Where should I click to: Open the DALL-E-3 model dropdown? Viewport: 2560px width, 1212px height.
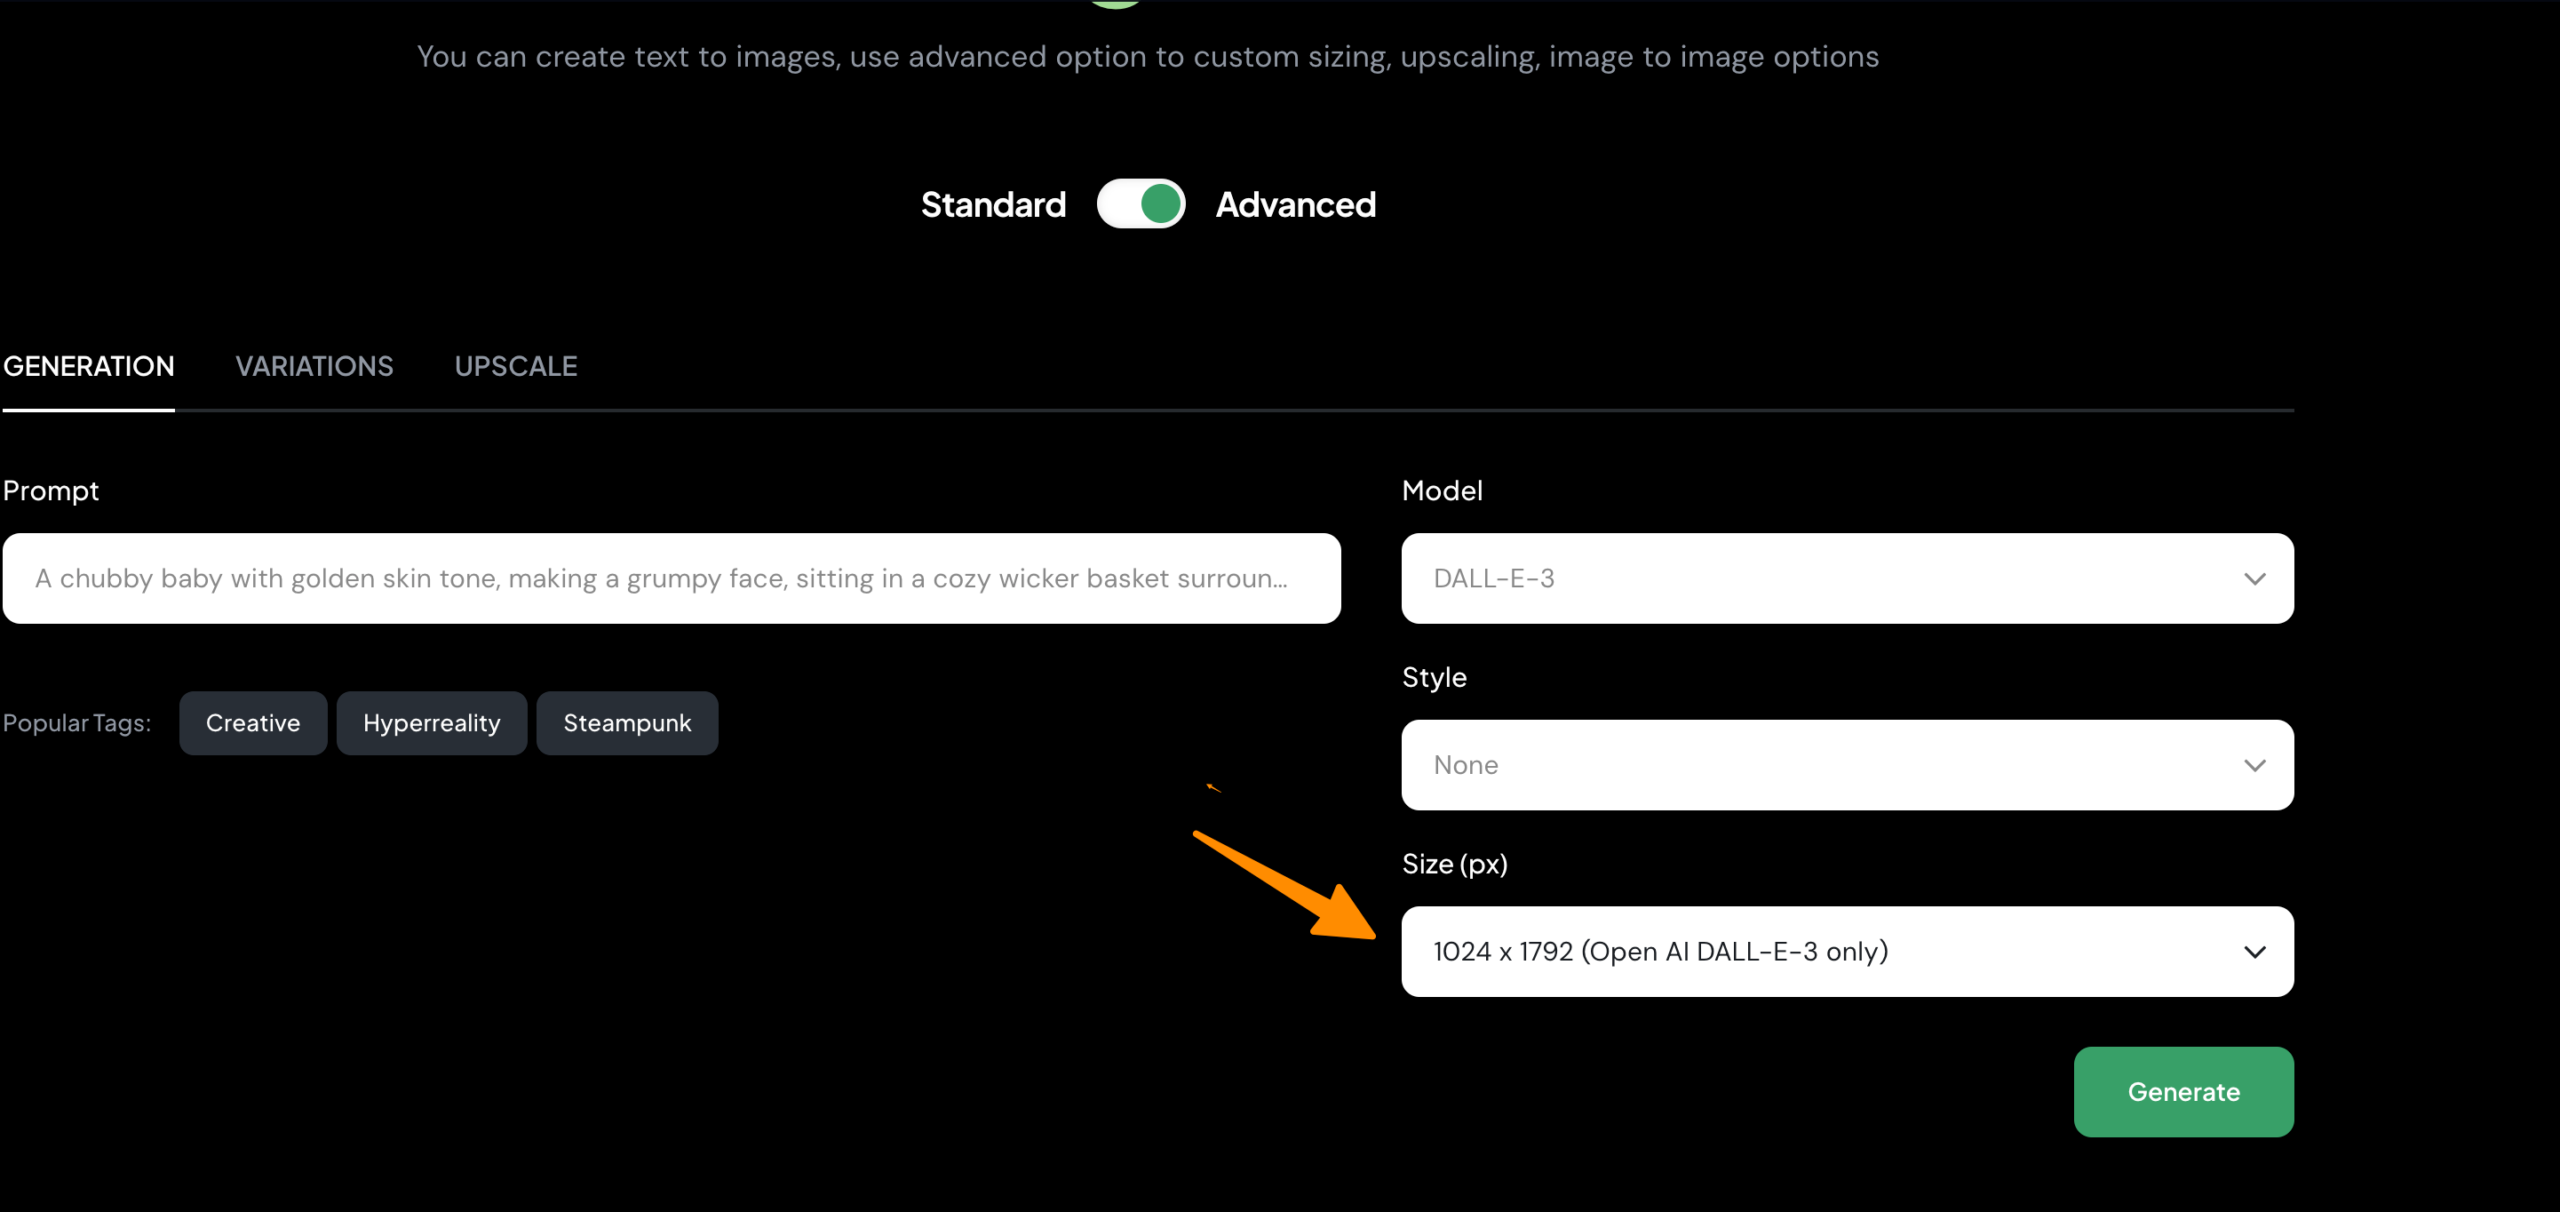pyautogui.click(x=1846, y=579)
